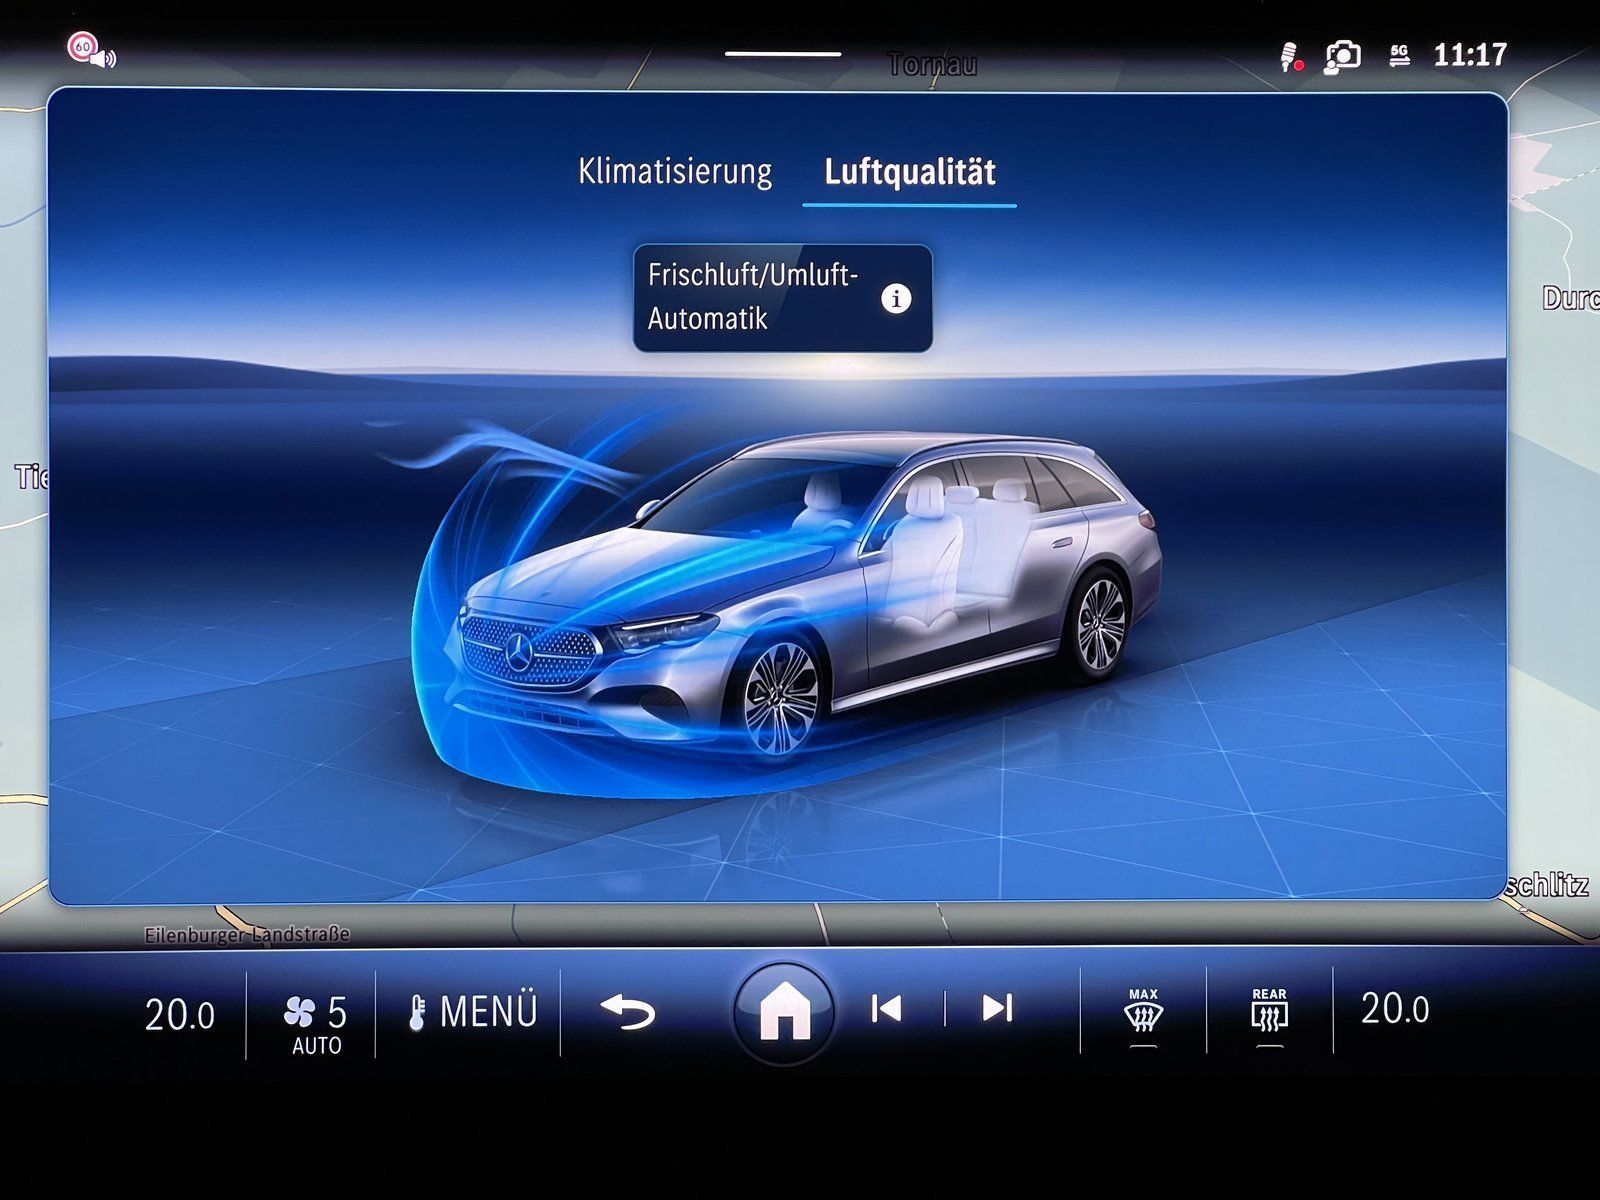Open the climate MENÜ
The image size is (1600, 1200).
click(x=473, y=1012)
